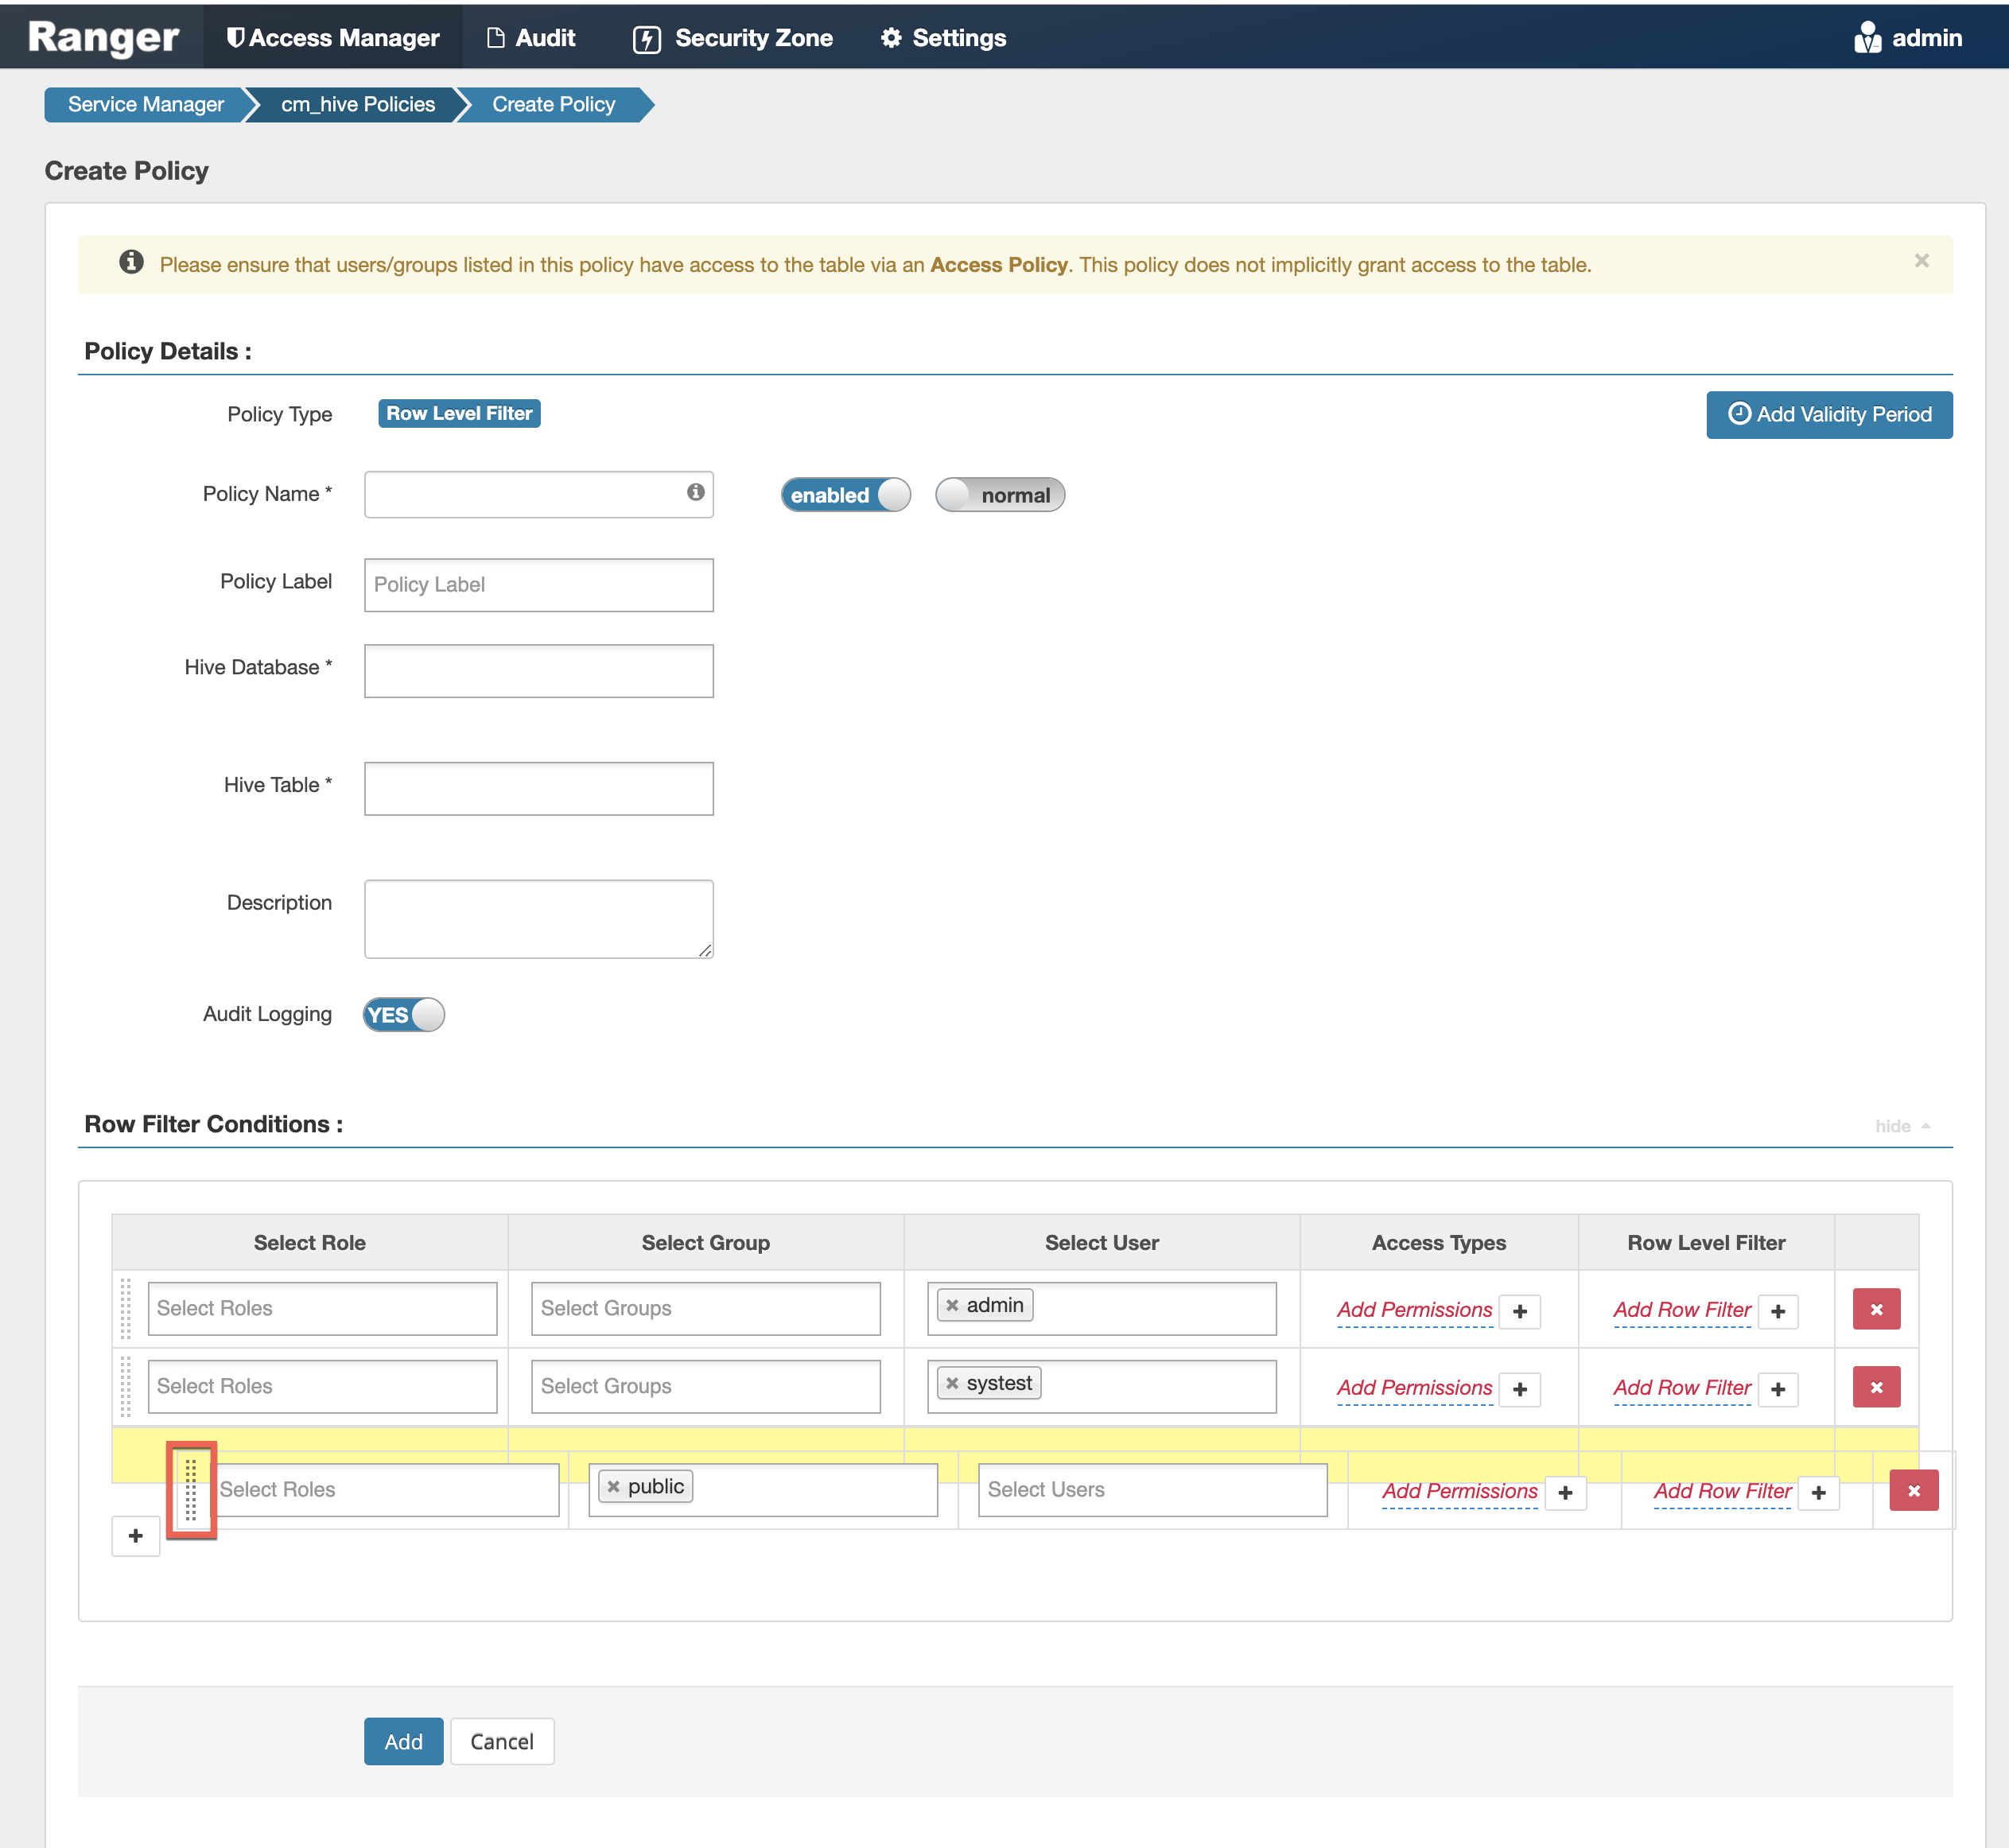Viewport: 2009px width, 1848px height.
Task: Open the Audit menu
Action: 531,38
